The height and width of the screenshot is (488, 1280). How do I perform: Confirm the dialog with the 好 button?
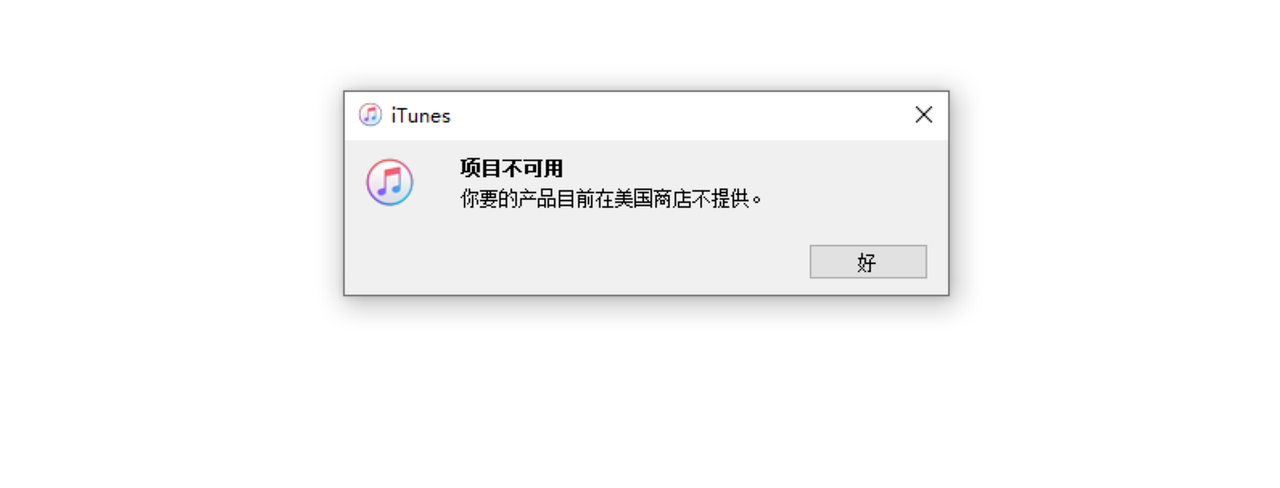coord(868,262)
